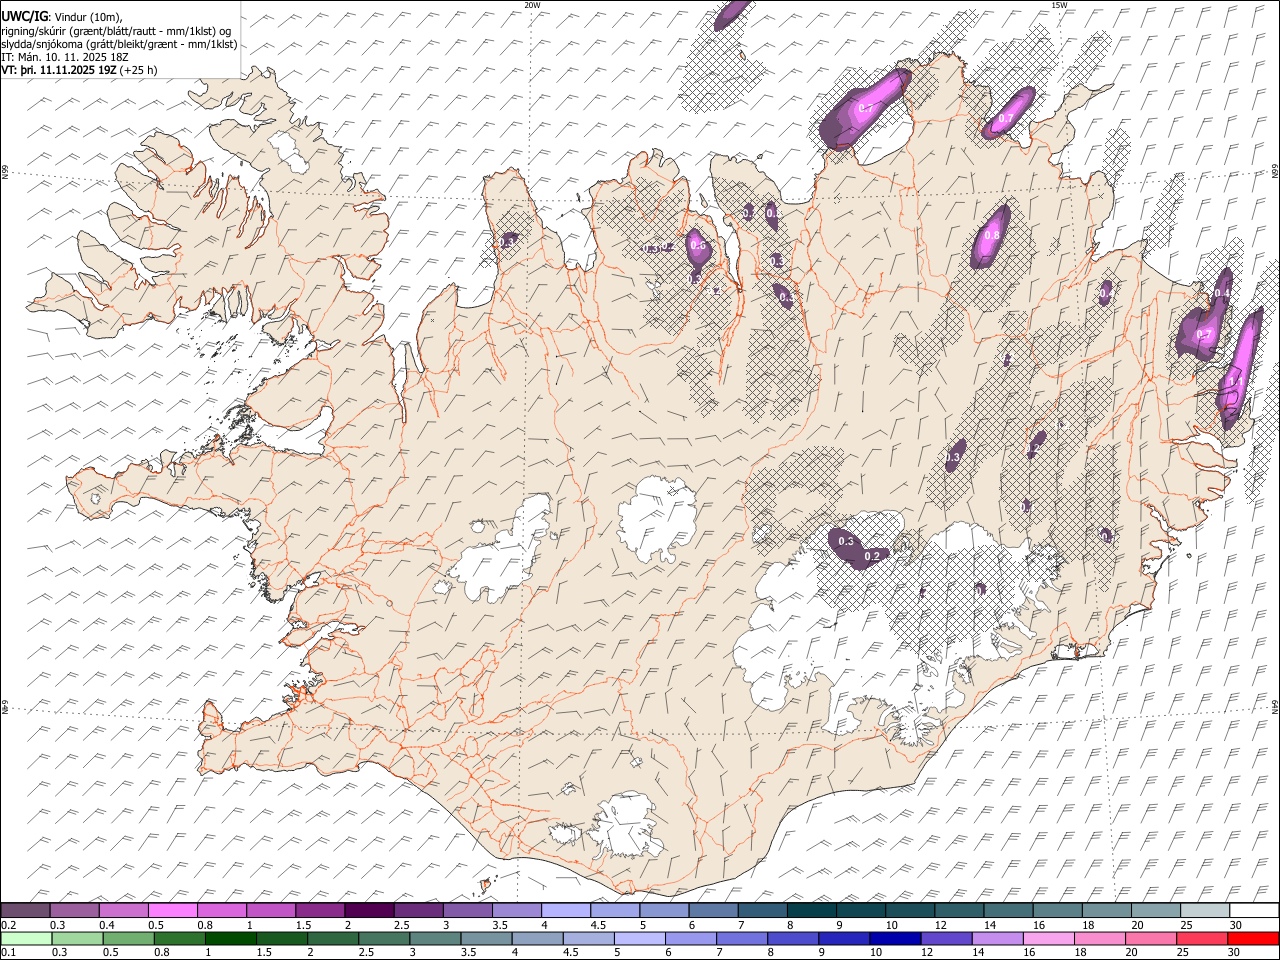Click the '0.1' label under the rain legend
Screen dimensions: 1280x960
pos(9,953)
